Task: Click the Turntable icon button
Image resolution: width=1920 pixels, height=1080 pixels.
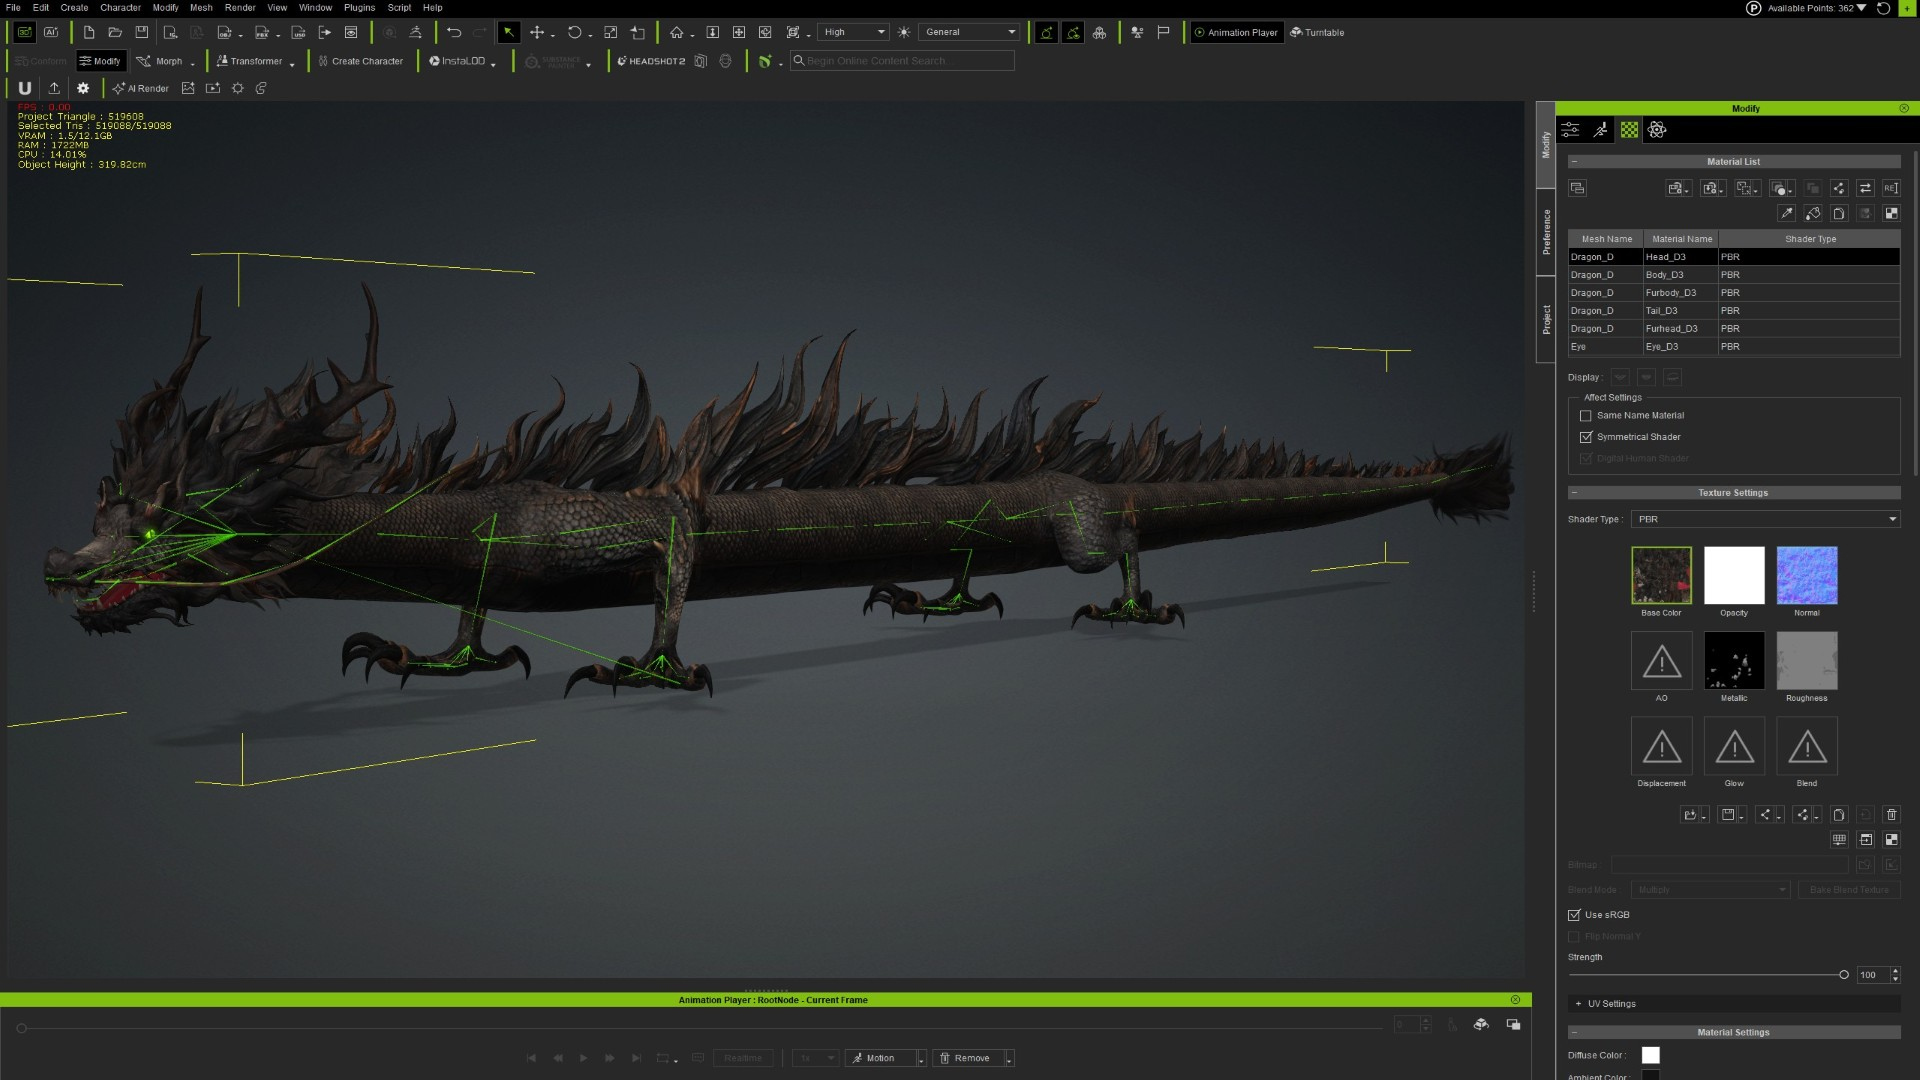Action: tap(1317, 32)
